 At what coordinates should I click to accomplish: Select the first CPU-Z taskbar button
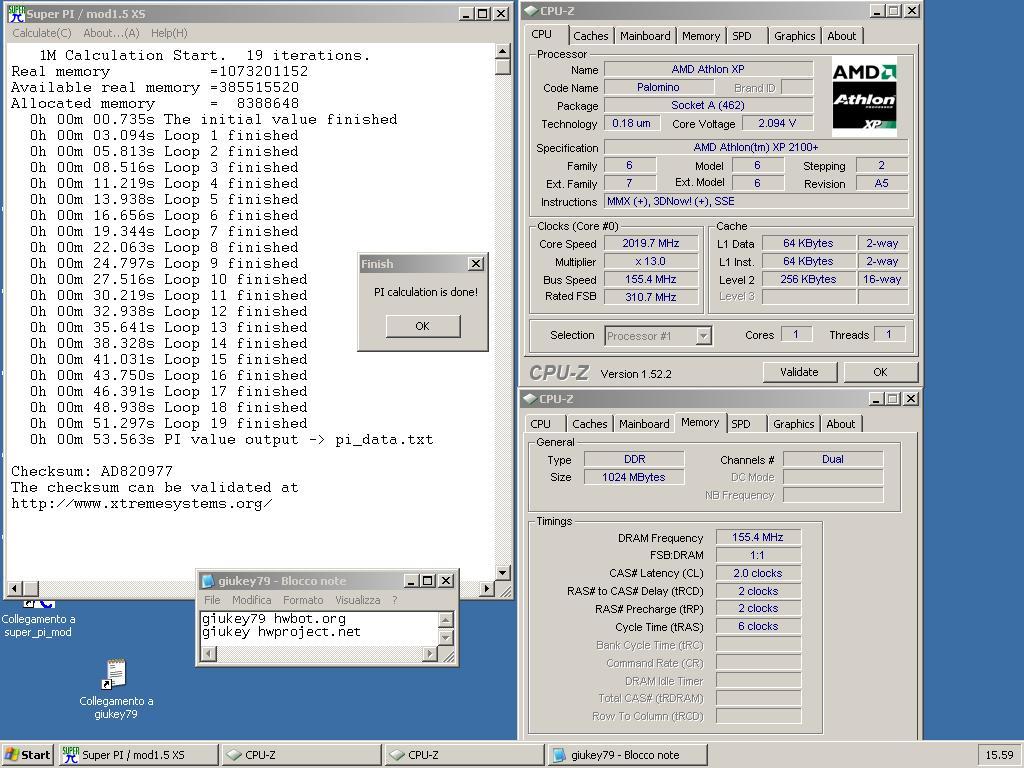click(302, 755)
